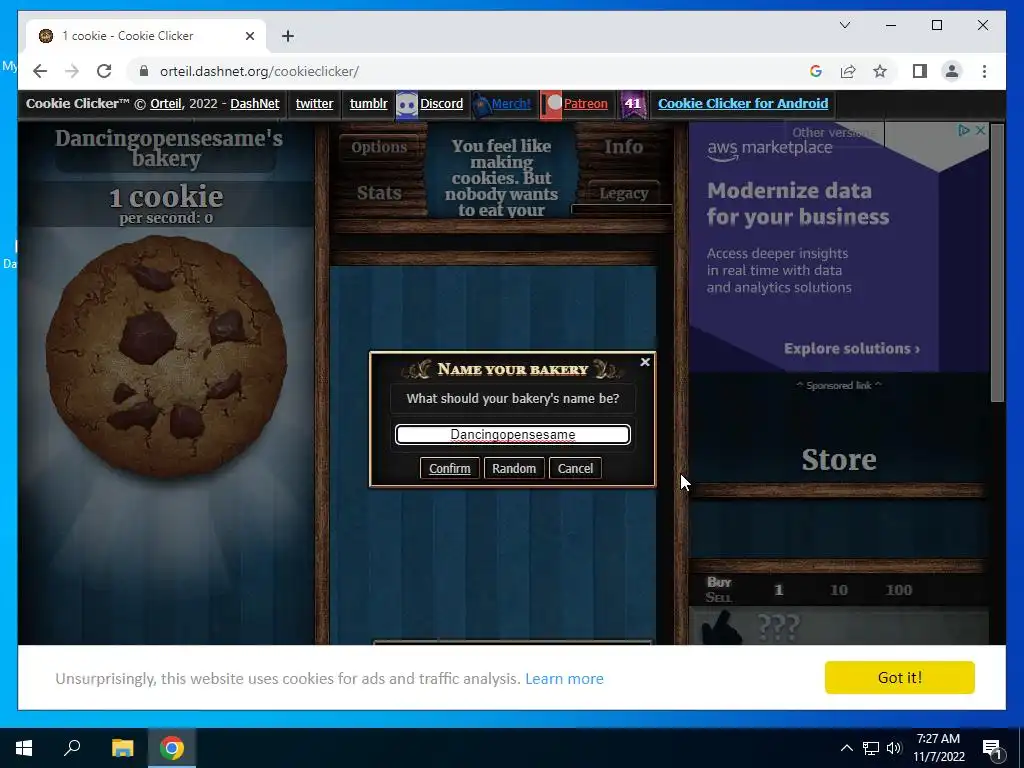
Task: Generate a Random bakery name
Action: 514,468
